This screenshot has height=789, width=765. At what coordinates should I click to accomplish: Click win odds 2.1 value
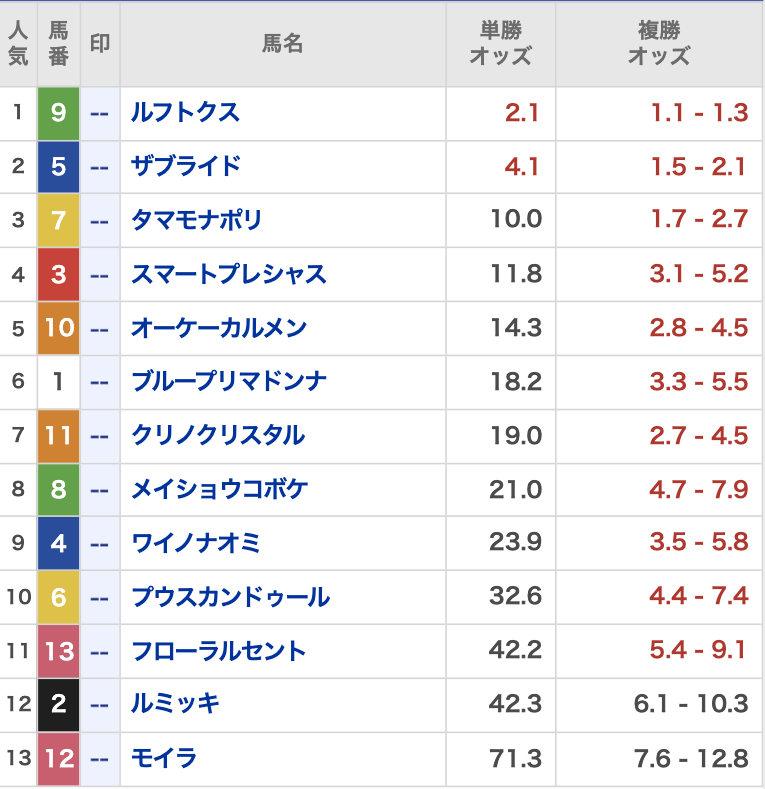522,112
